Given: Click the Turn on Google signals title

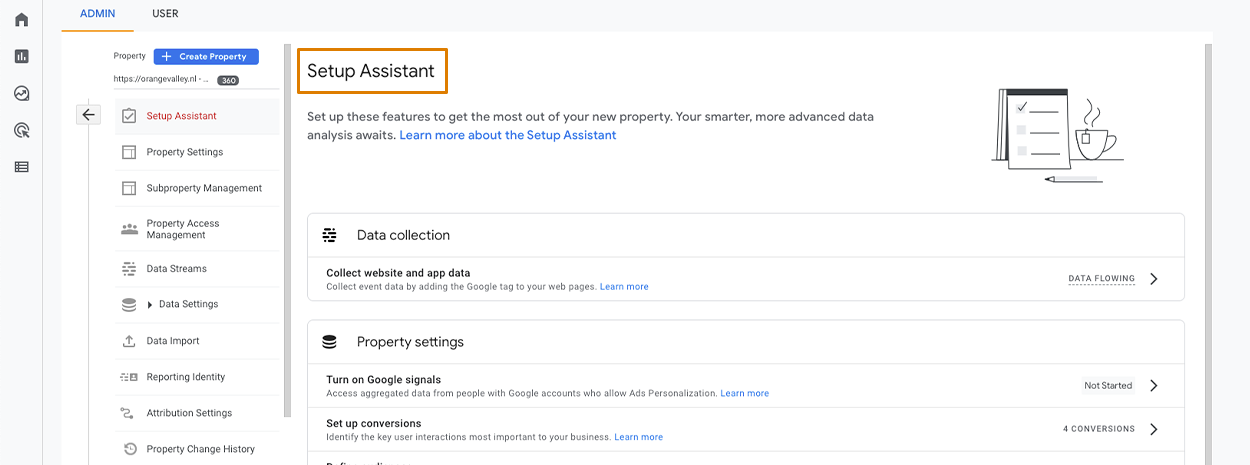Looking at the screenshot, I should tap(384, 380).
